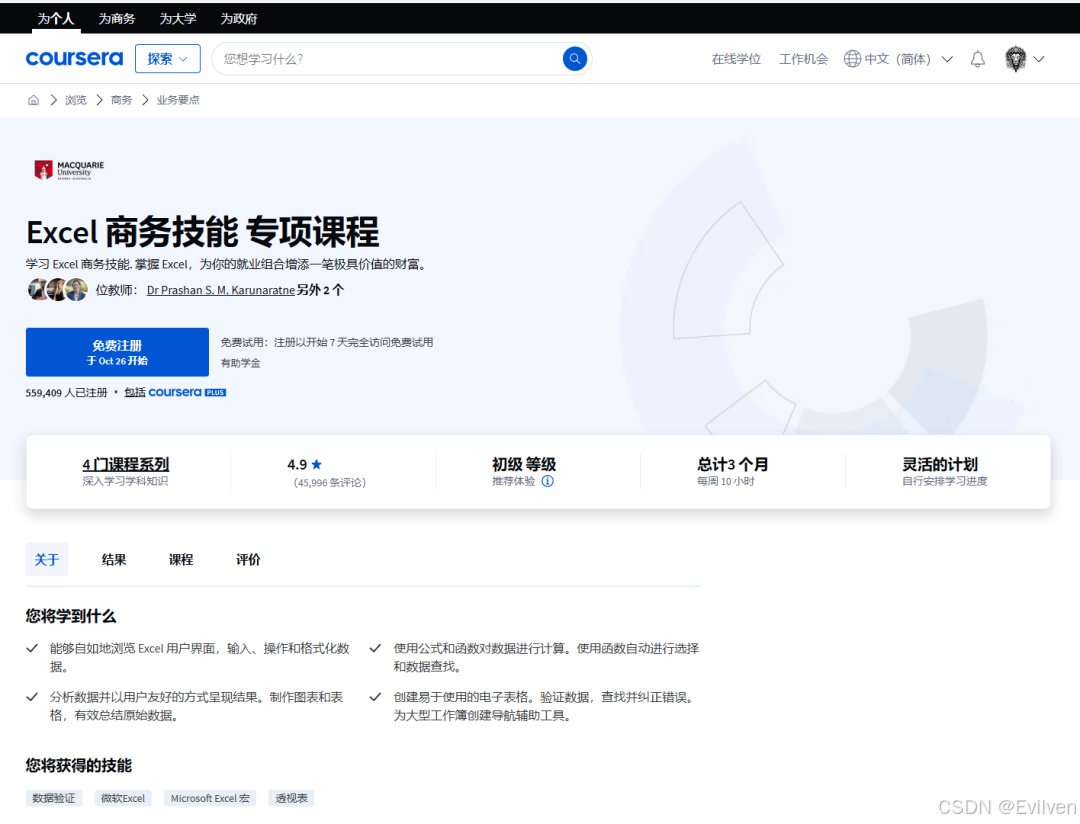Image resolution: width=1080 pixels, height=824 pixels.
Task: Select the 为个人 top tab
Action: [x=56, y=19]
